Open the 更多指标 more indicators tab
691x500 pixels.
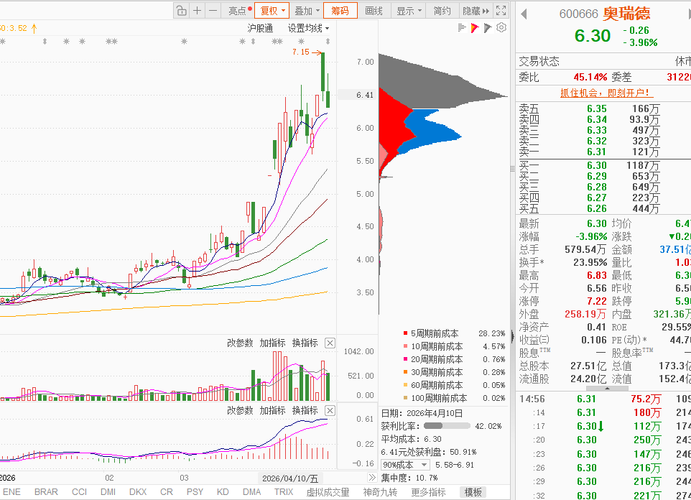tap(428, 492)
